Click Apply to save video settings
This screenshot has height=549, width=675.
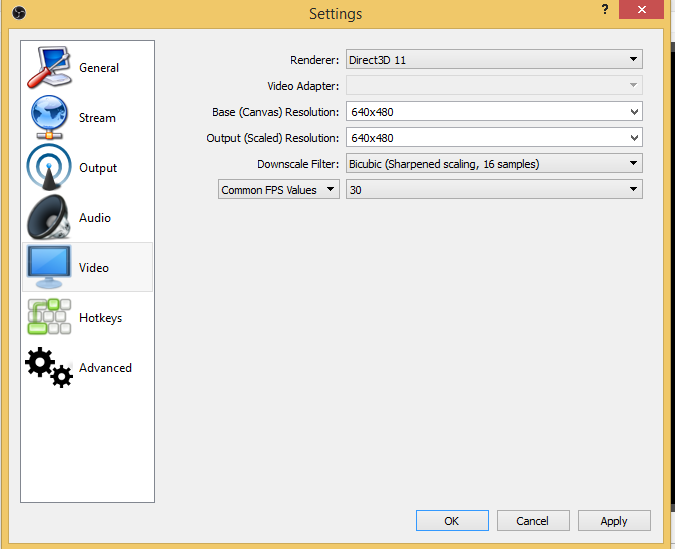click(x=614, y=521)
